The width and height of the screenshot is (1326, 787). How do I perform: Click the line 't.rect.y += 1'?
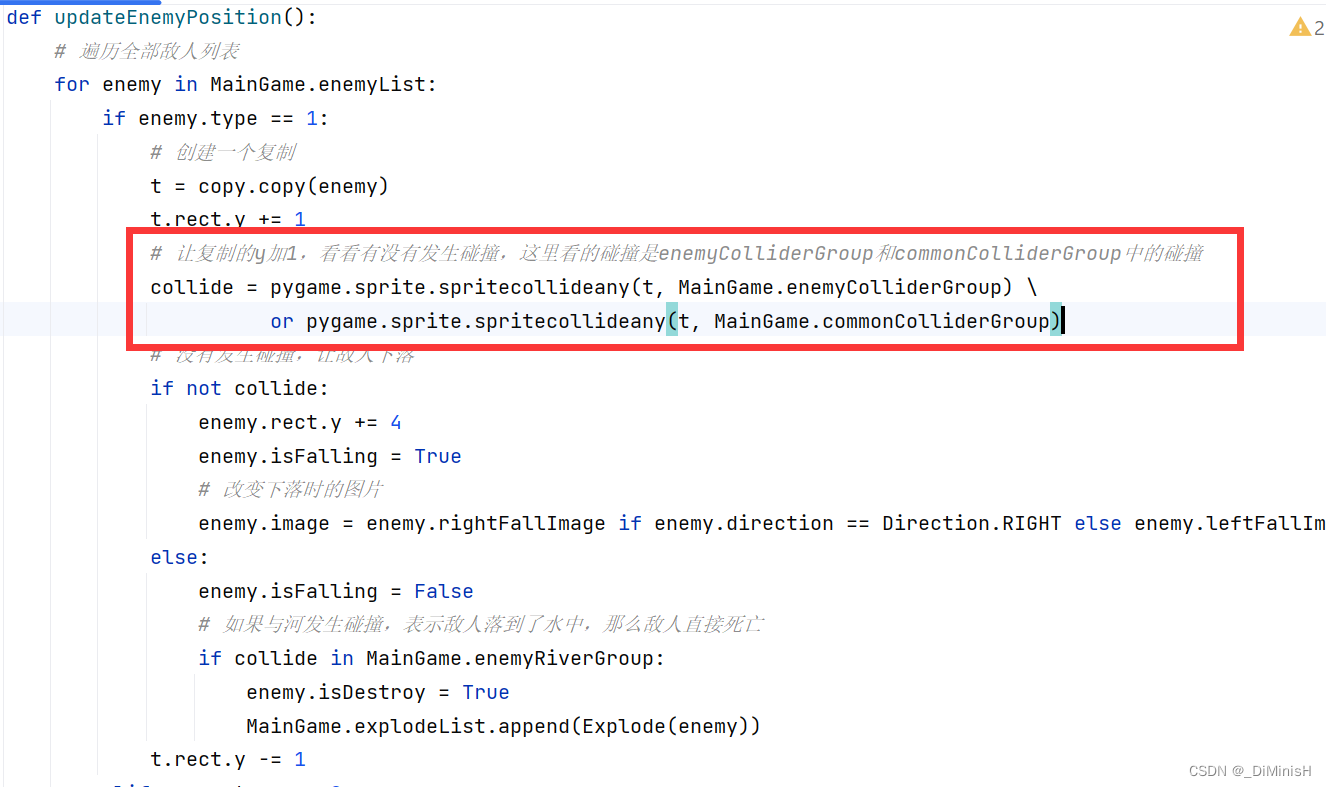click(x=228, y=219)
